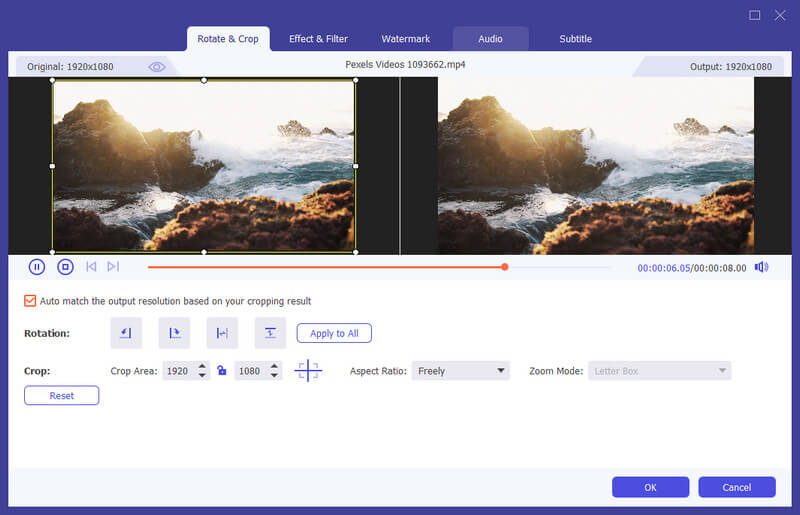The width and height of the screenshot is (800, 515).
Task: Rotate video right 90 degrees
Action: coord(174,333)
